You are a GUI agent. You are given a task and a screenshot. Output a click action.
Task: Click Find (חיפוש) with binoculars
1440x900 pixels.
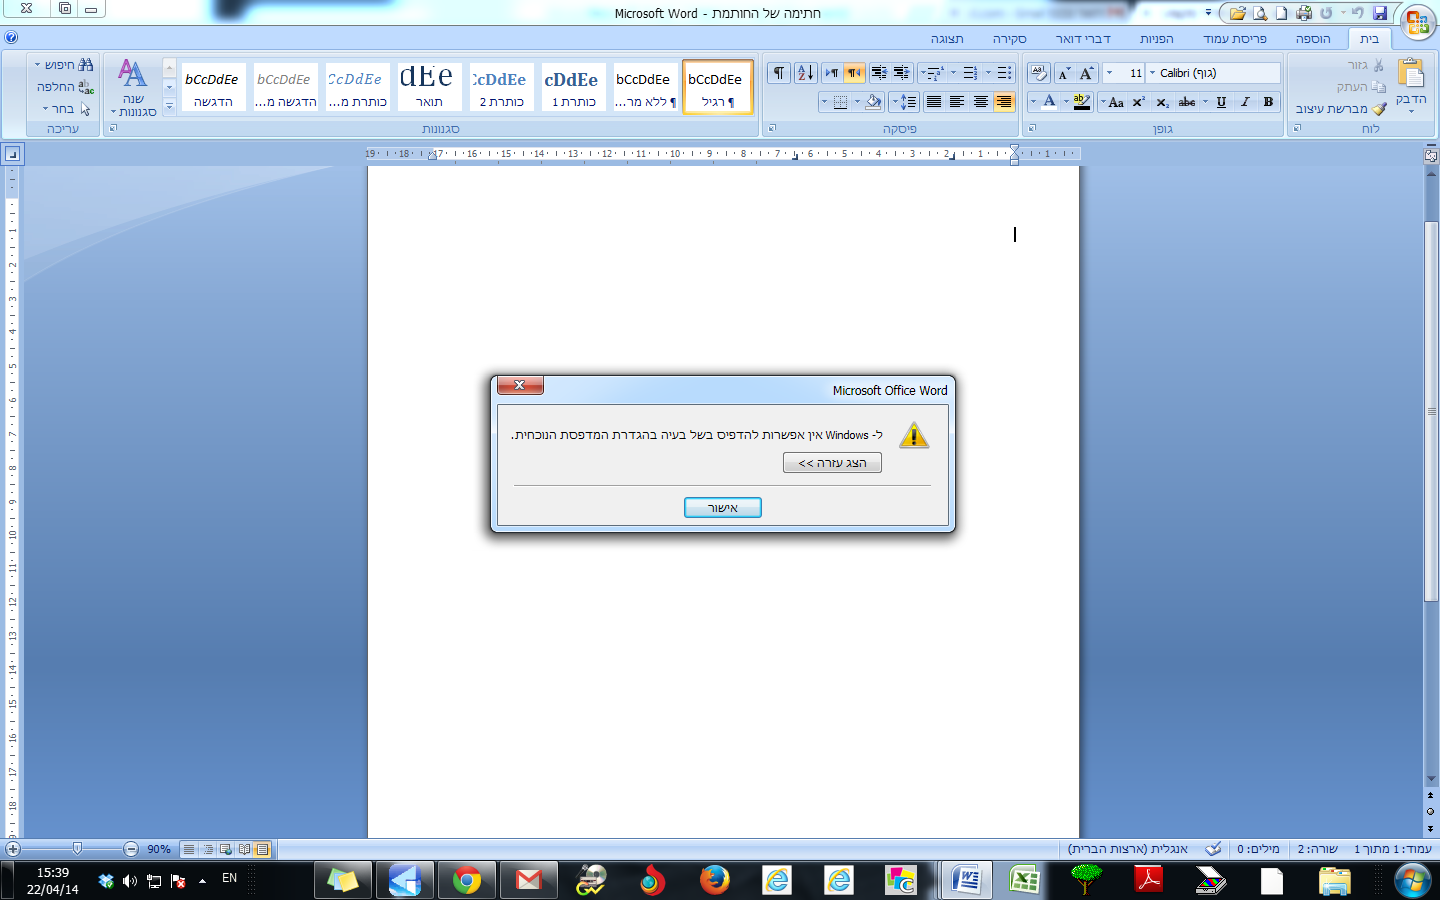pos(65,65)
